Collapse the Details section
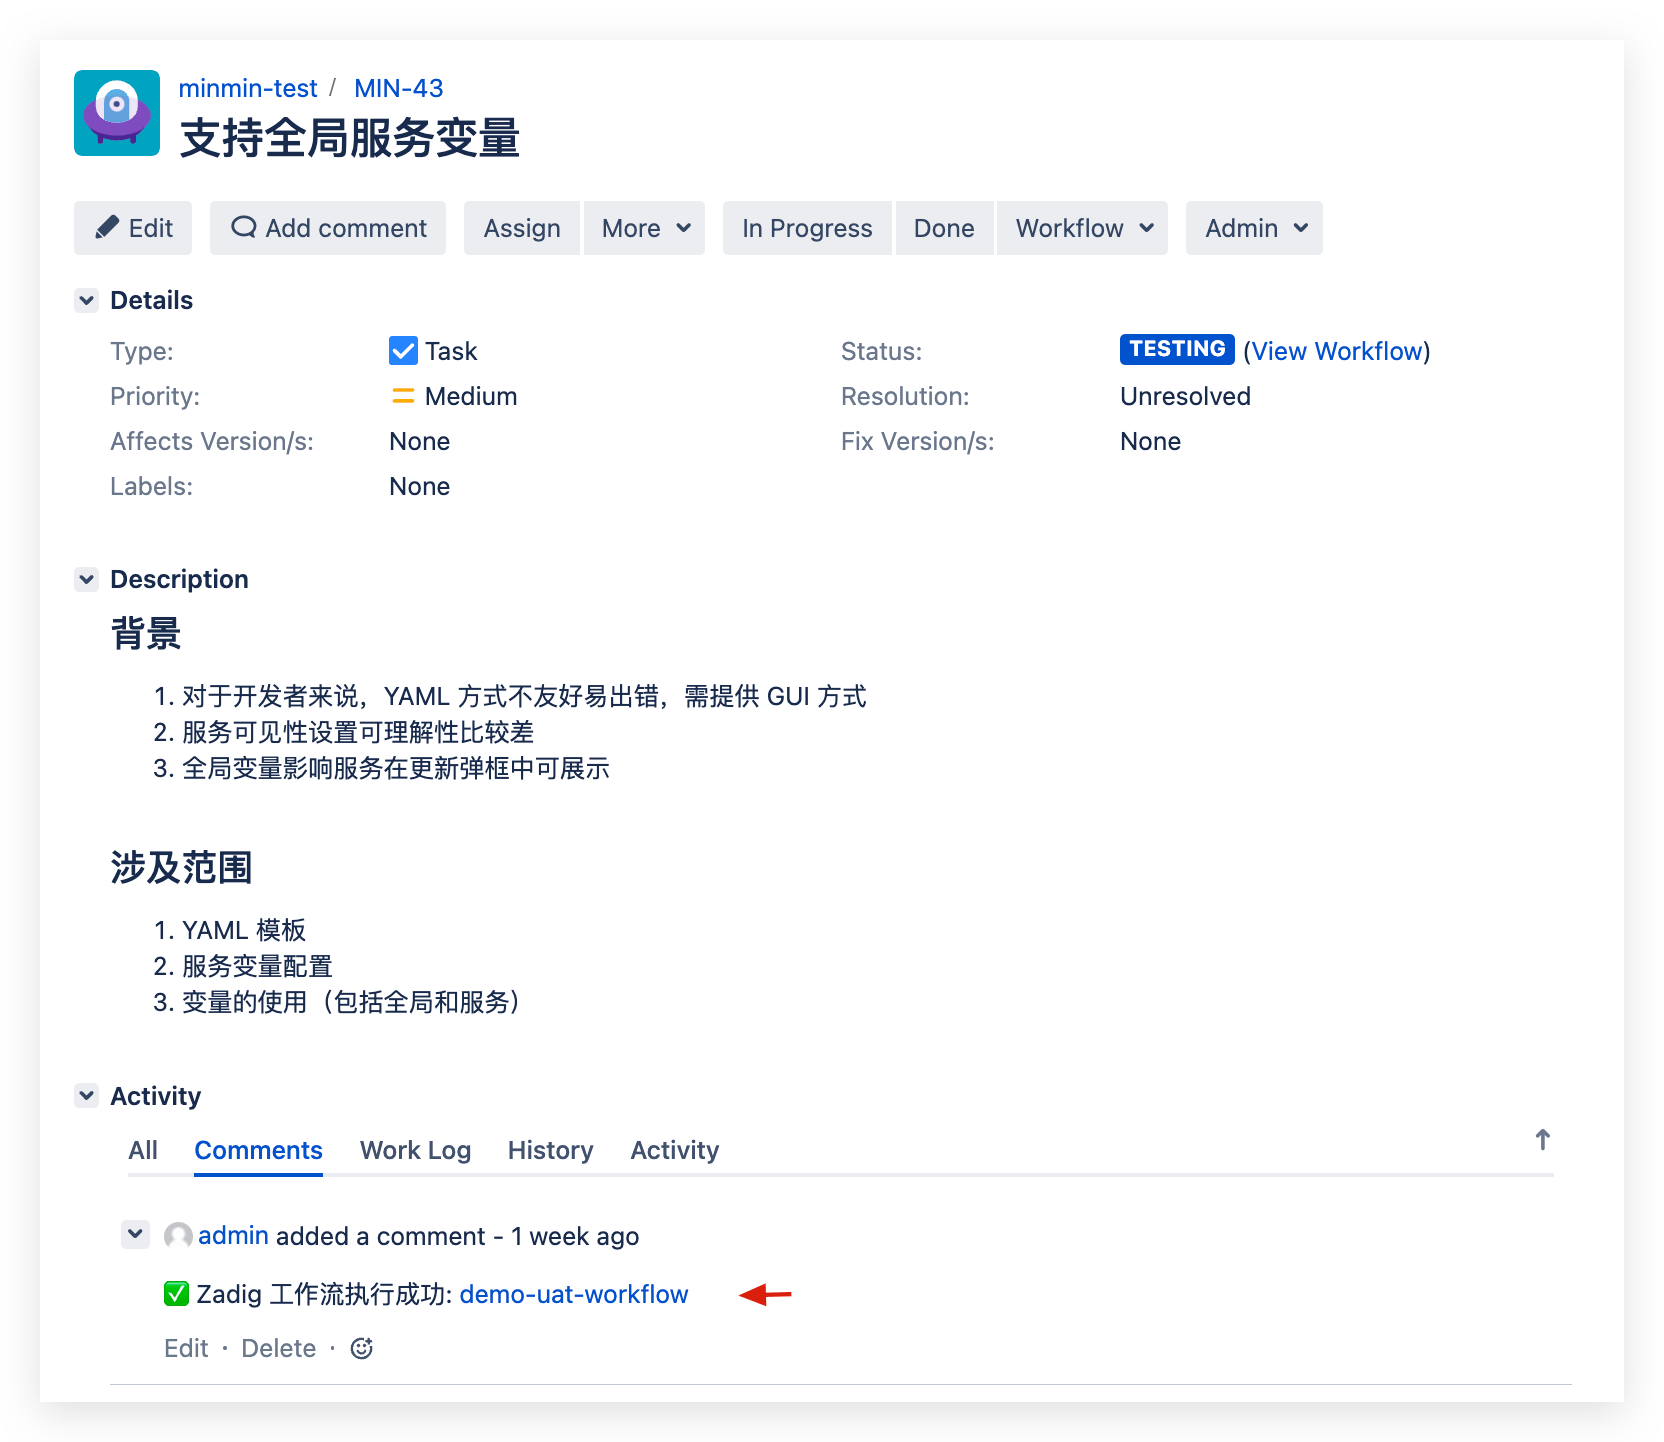The height and width of the screenshot is (1442, 1664). click(87, 300)
